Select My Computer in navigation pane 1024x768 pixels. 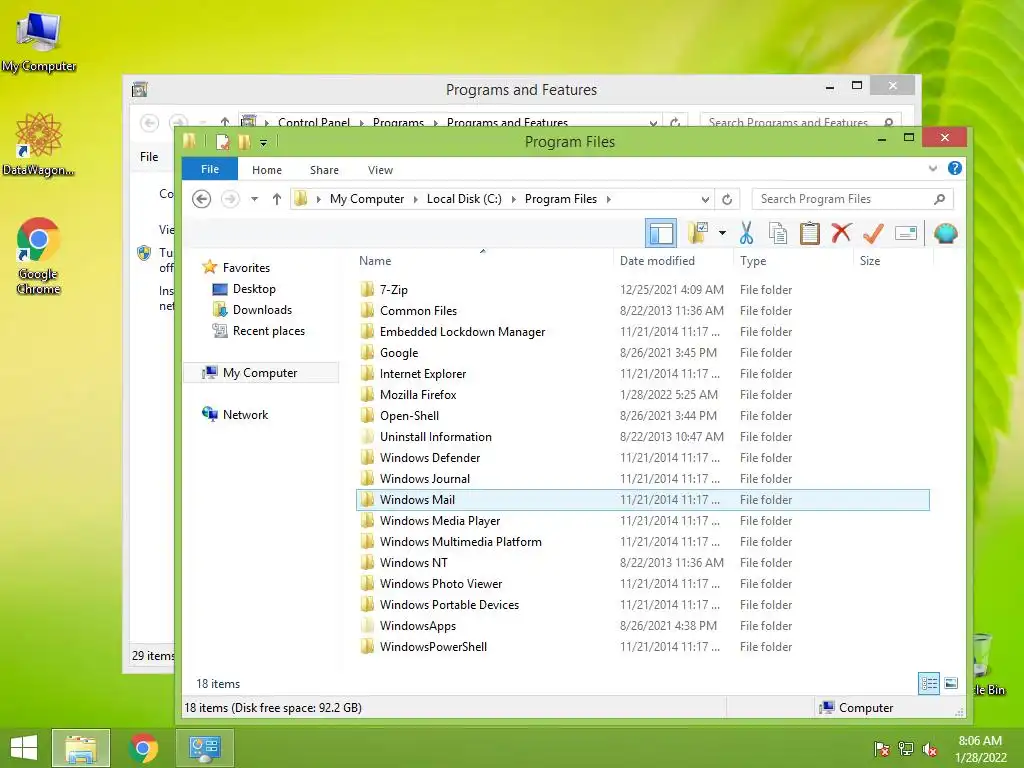[261, 372]
